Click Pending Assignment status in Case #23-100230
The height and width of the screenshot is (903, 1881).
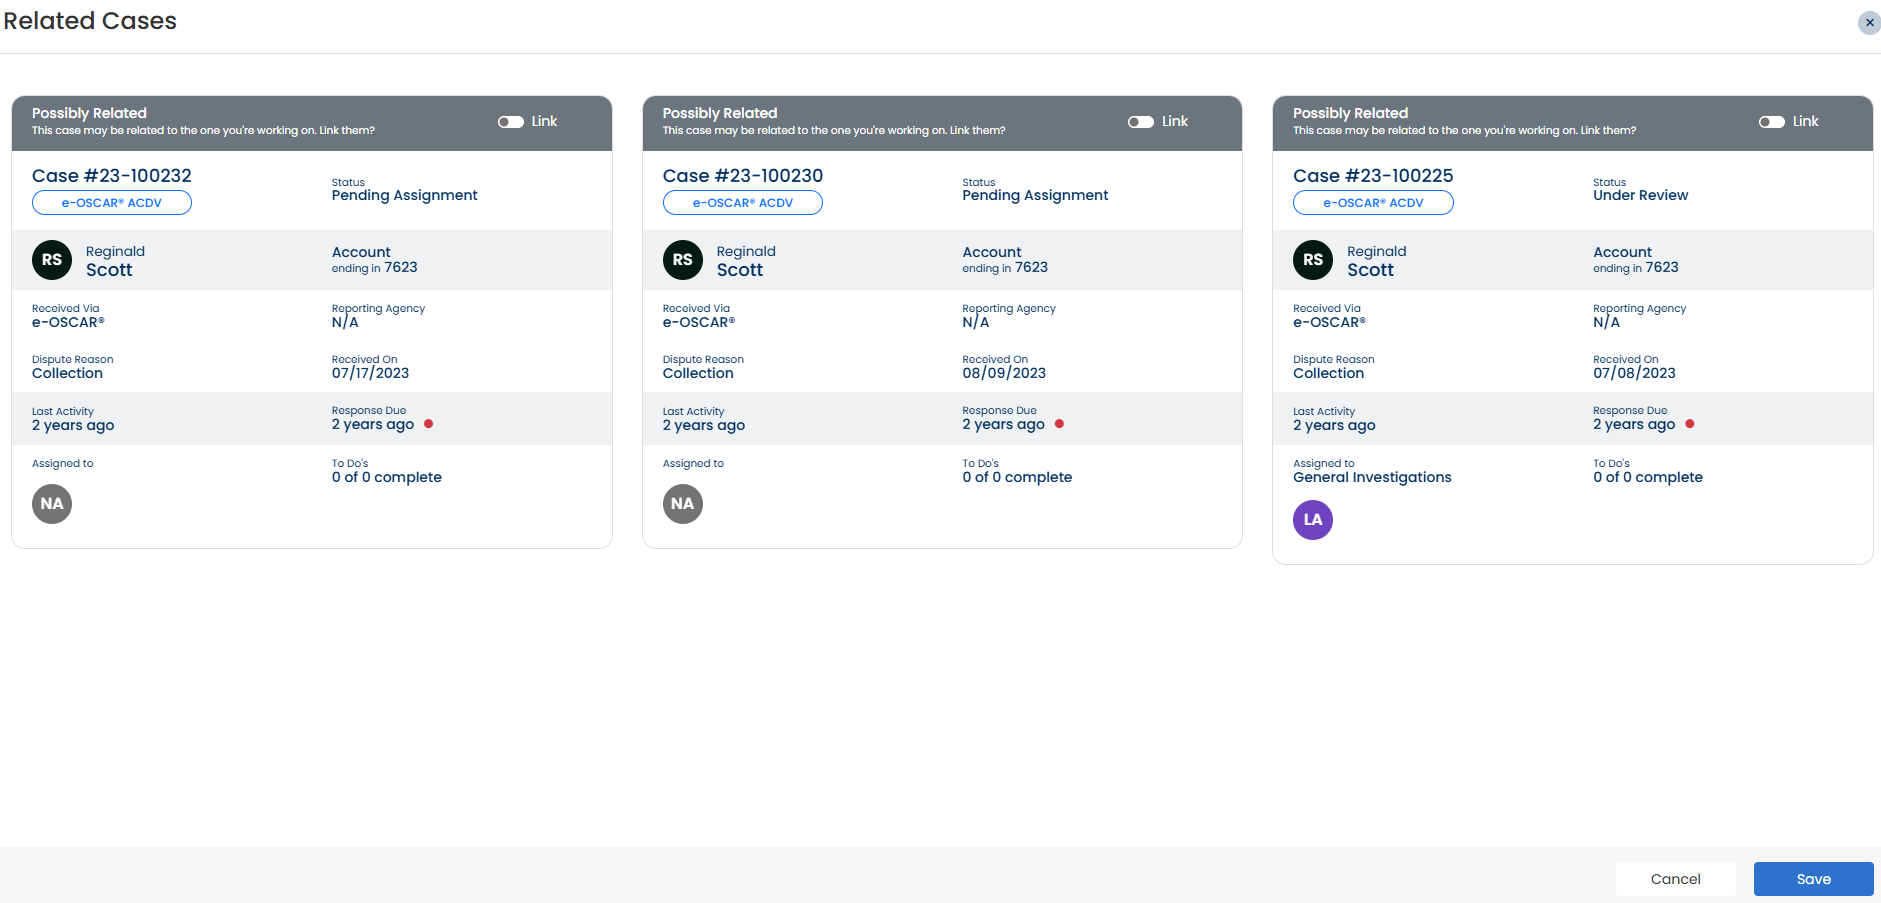[x=1035, y=196]
